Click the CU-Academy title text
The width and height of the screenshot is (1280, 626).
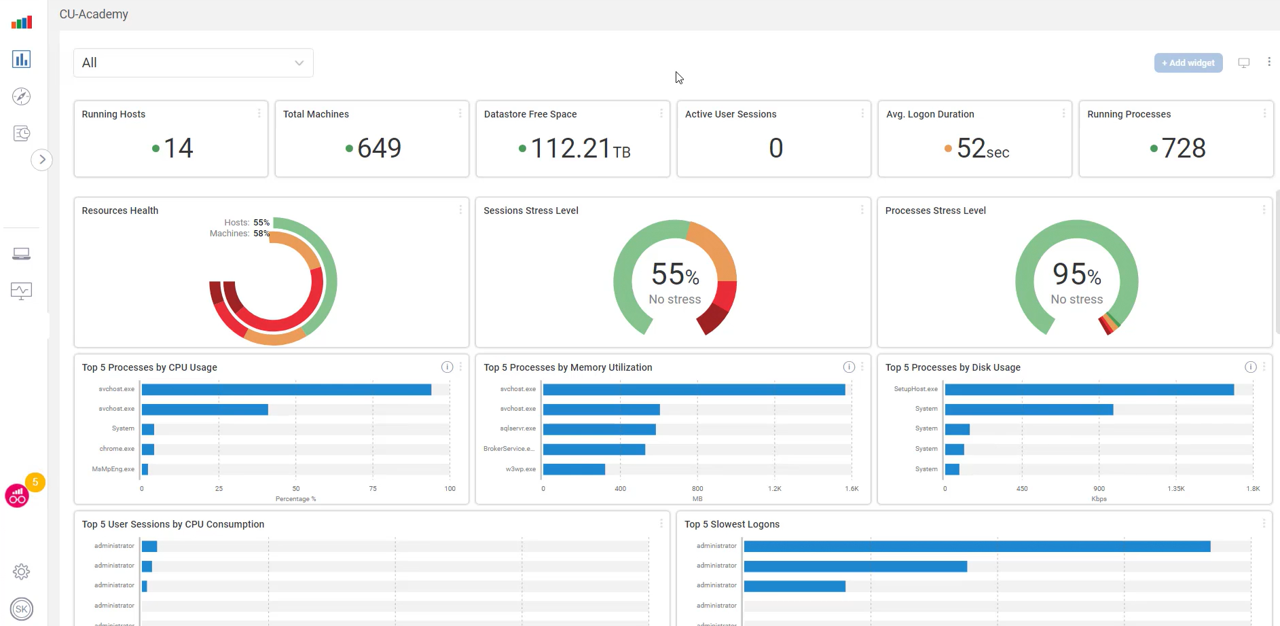coord(94,15)
